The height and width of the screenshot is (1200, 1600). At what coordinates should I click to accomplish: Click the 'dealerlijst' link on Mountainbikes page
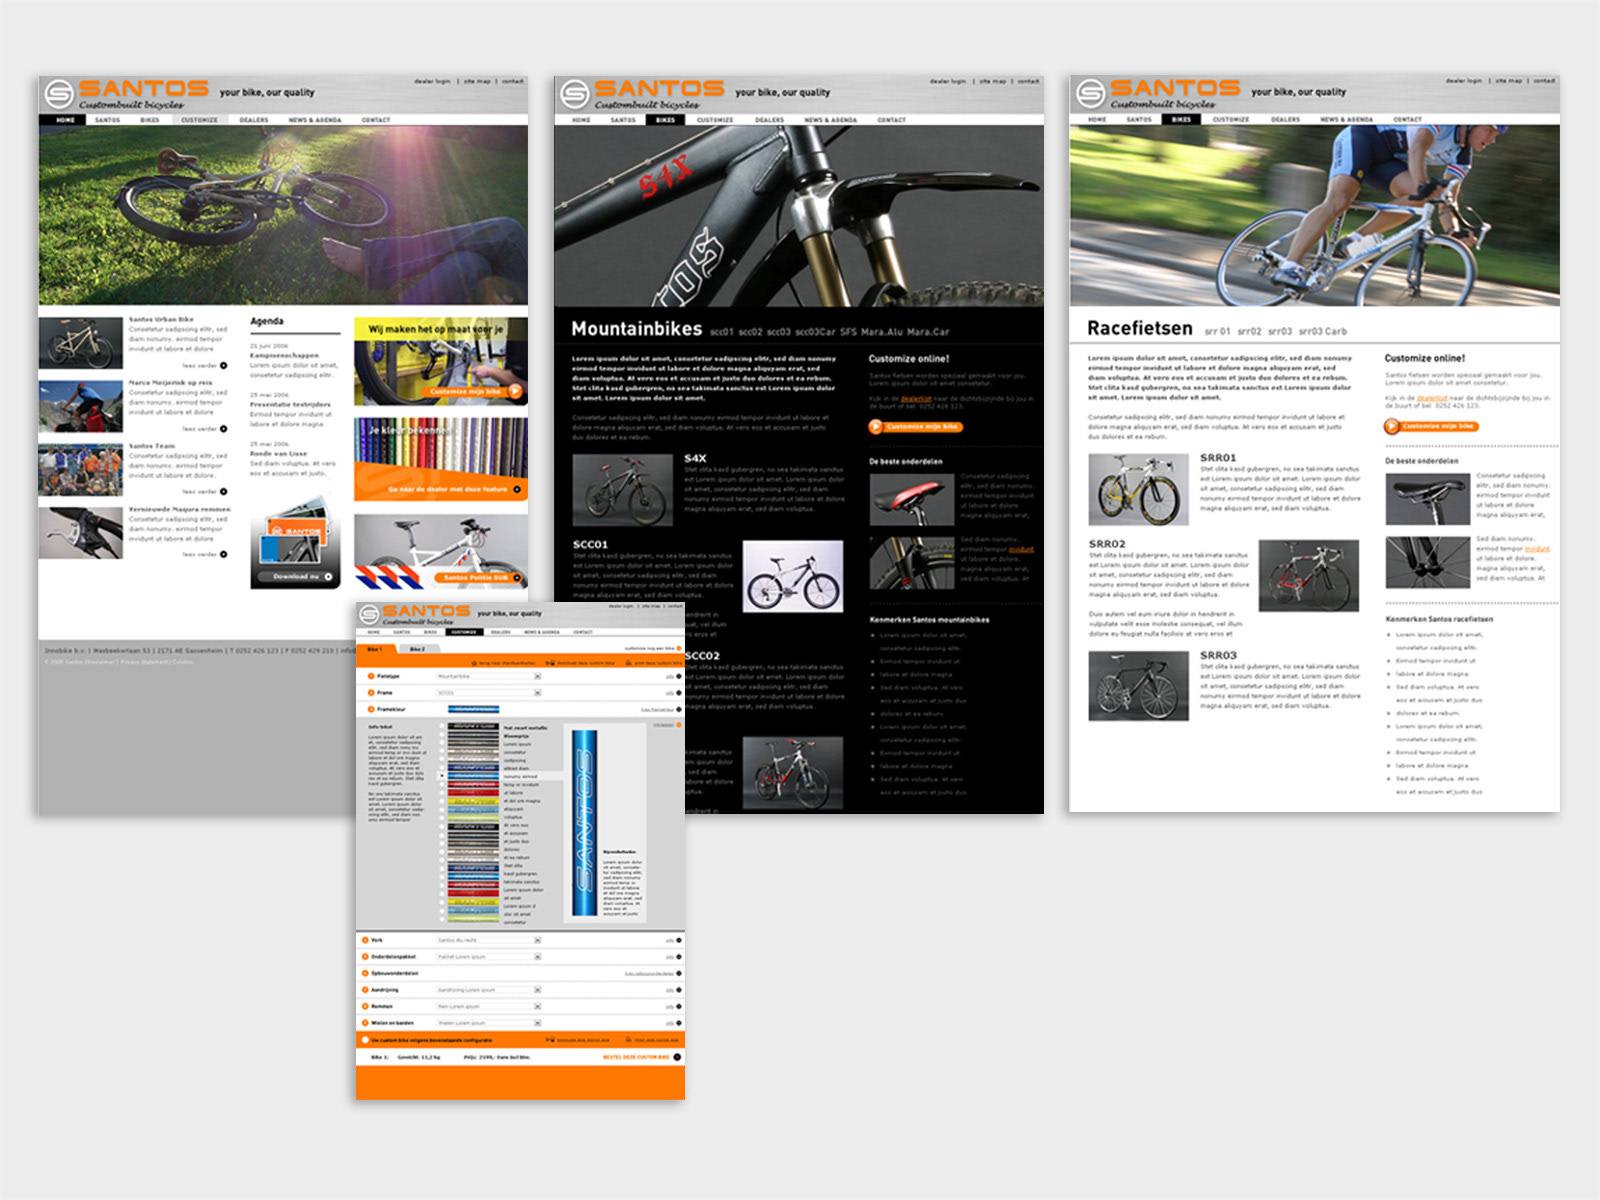(916, 398)
